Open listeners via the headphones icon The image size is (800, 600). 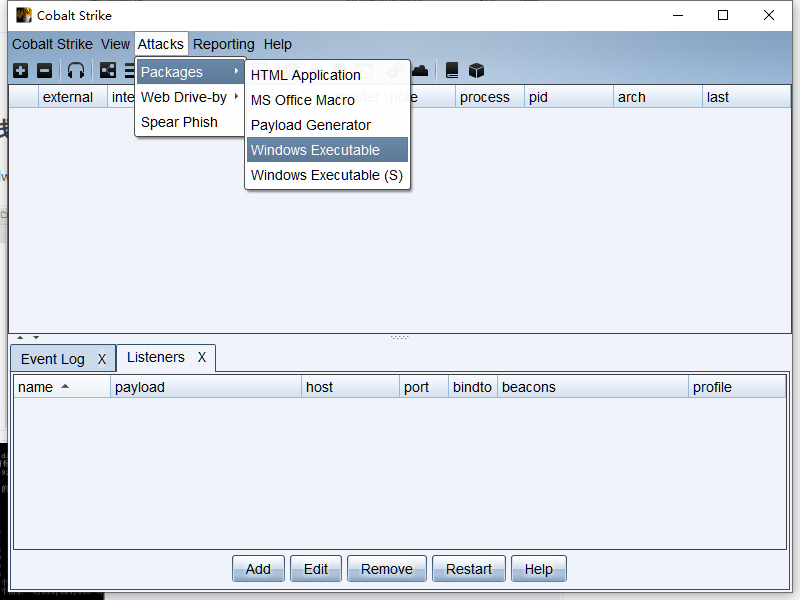tap(76, 70)
